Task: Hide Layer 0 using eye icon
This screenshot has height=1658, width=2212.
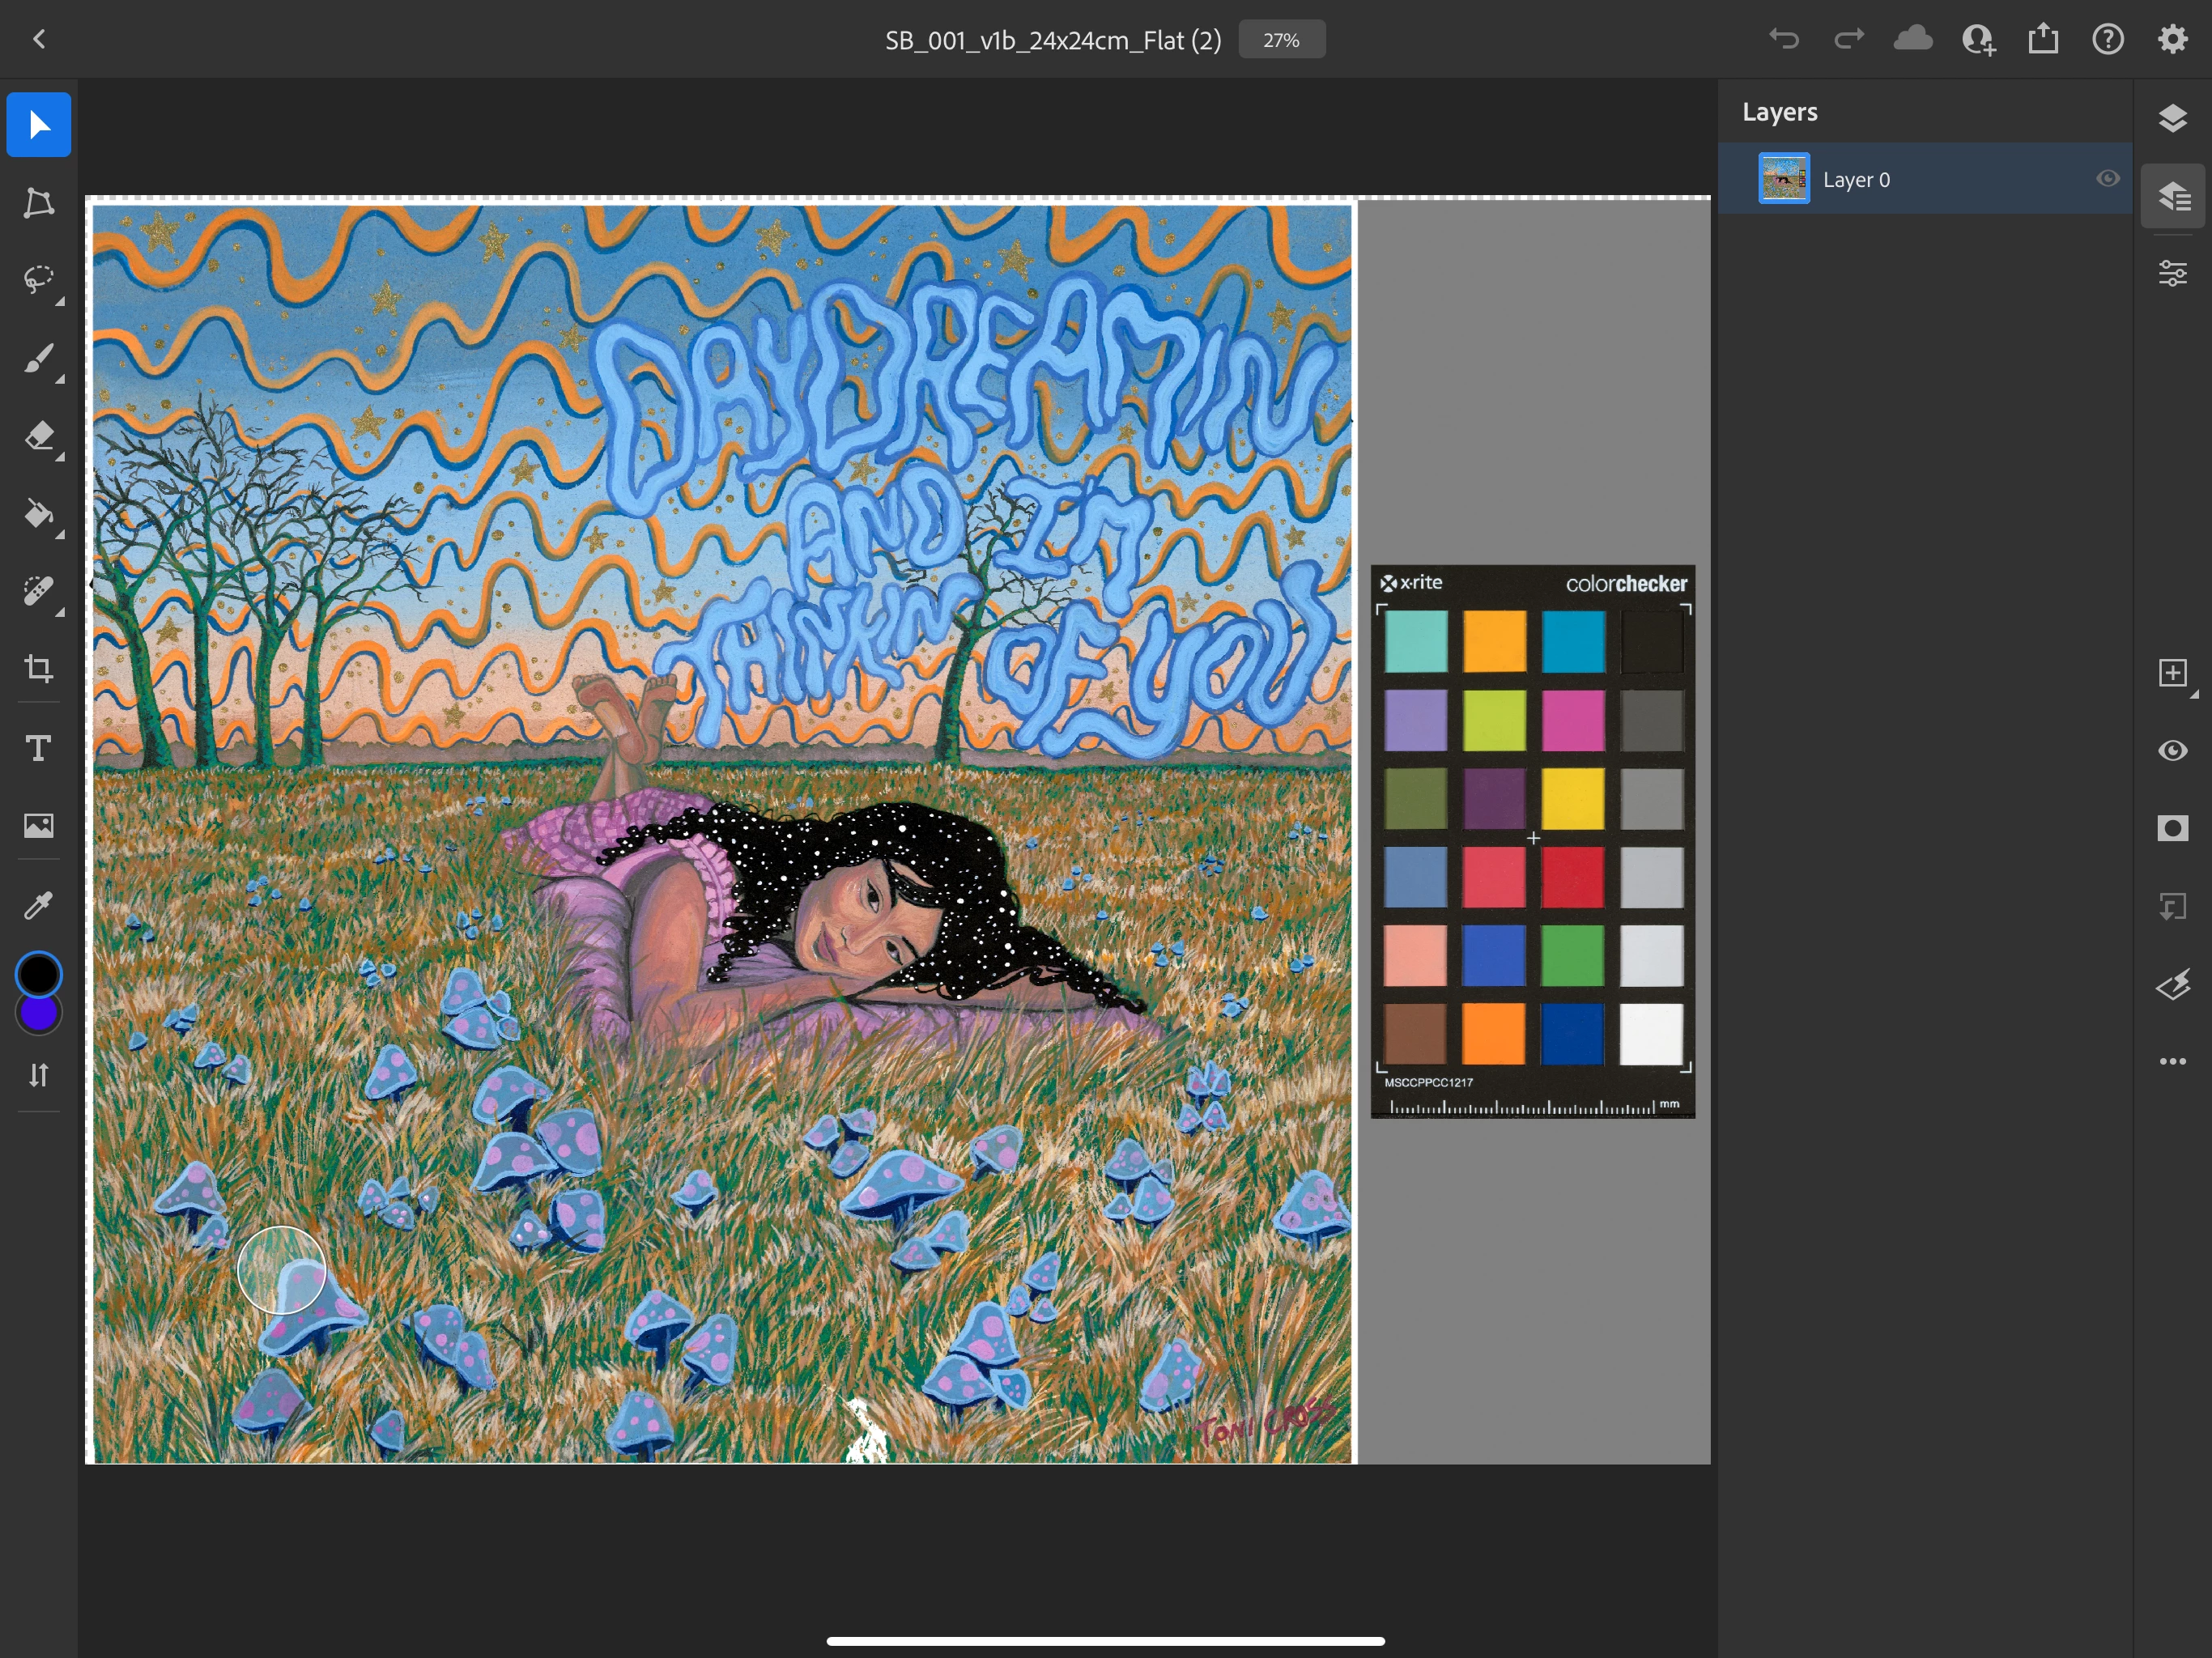Action: 2107,179
